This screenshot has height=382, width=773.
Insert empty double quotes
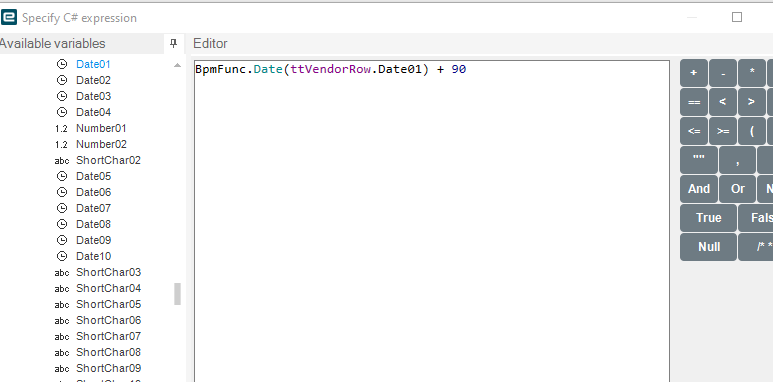click(x=699, y=160)
